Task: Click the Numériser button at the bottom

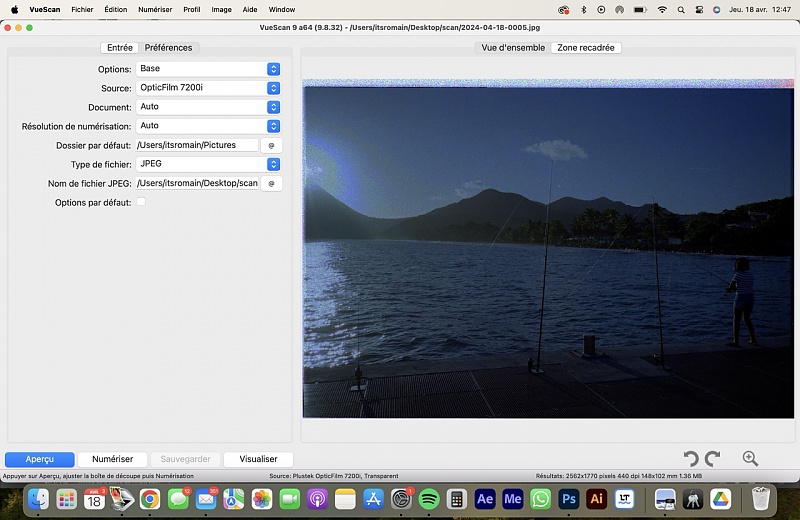Action: (112, 459)
